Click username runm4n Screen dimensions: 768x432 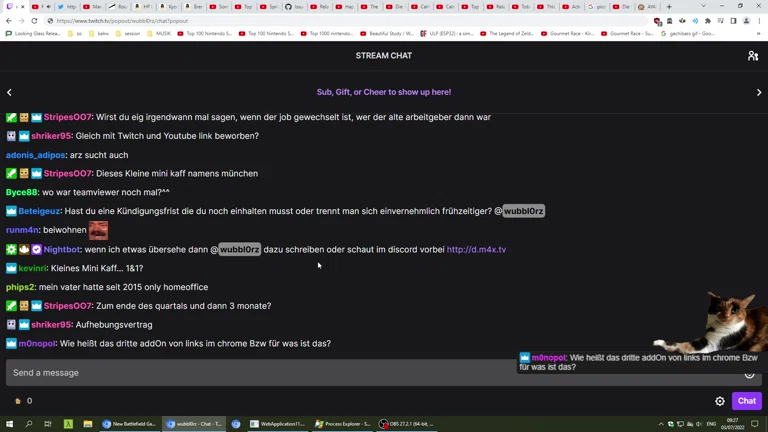point(22,230)
